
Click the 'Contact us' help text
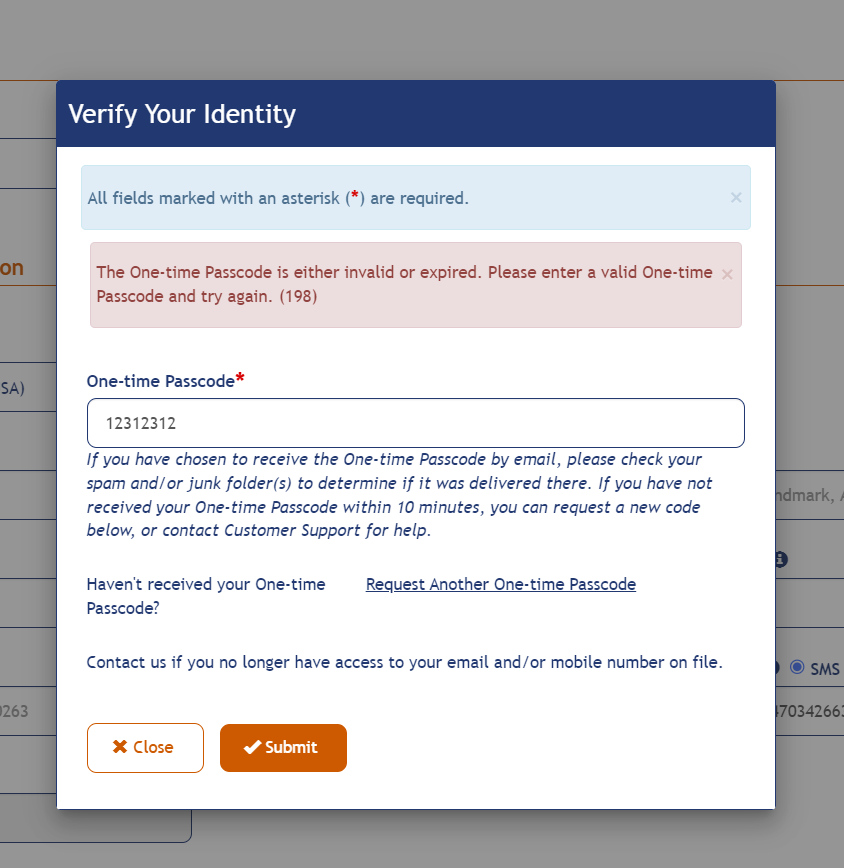click(404, 661)
